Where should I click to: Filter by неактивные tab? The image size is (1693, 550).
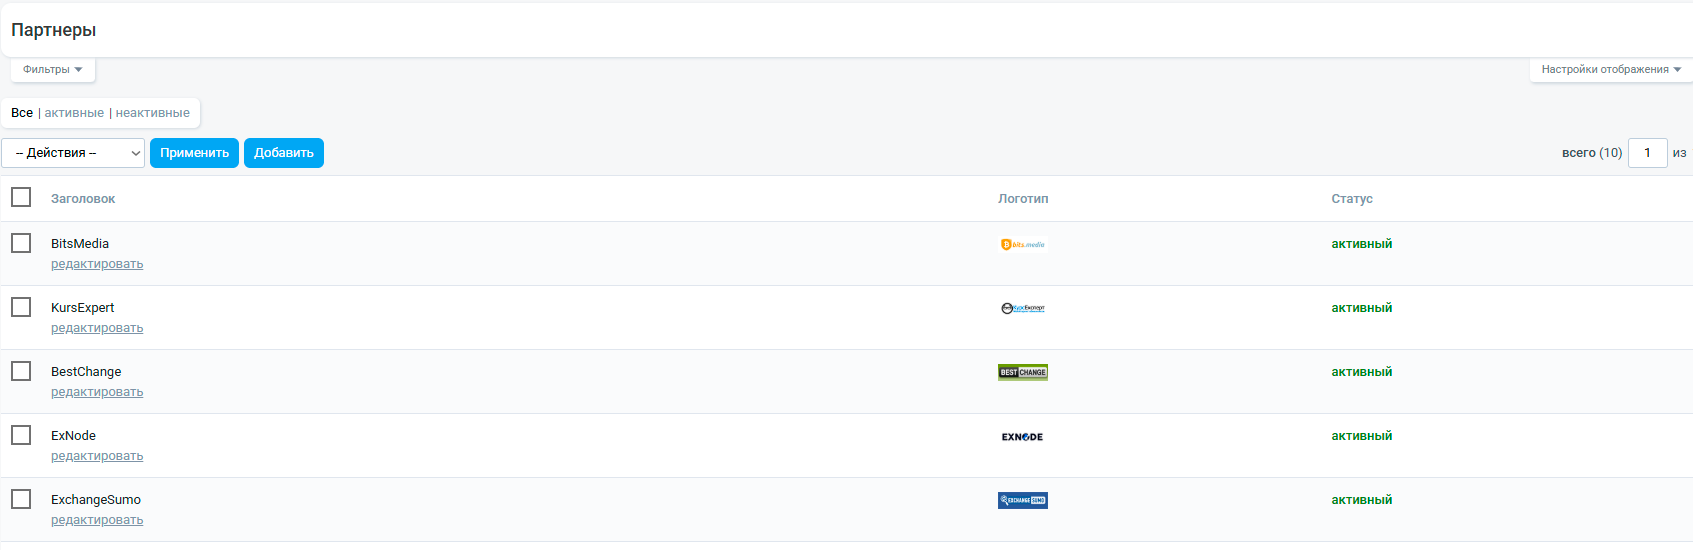[152, 113]
